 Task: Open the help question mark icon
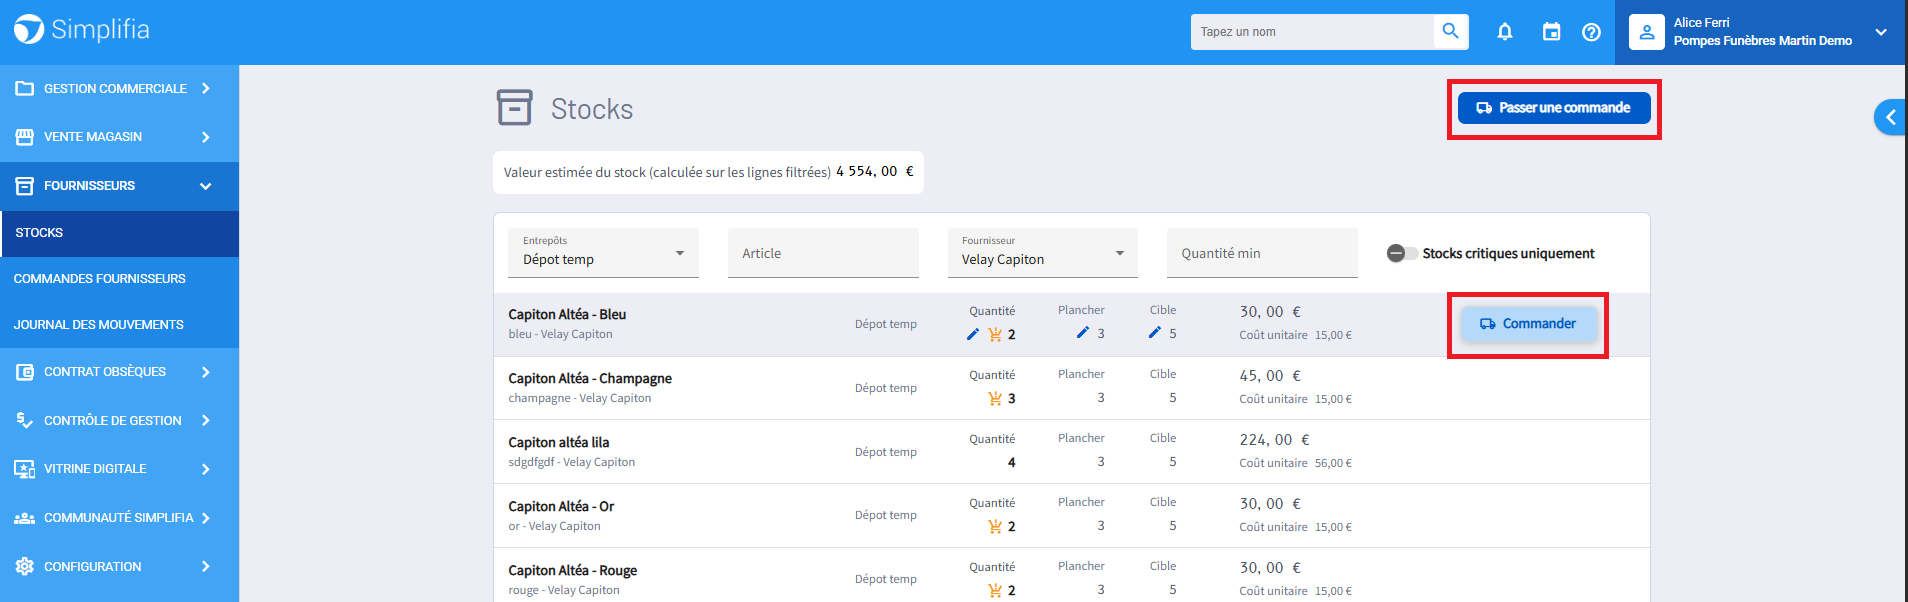coord(1592,32)
